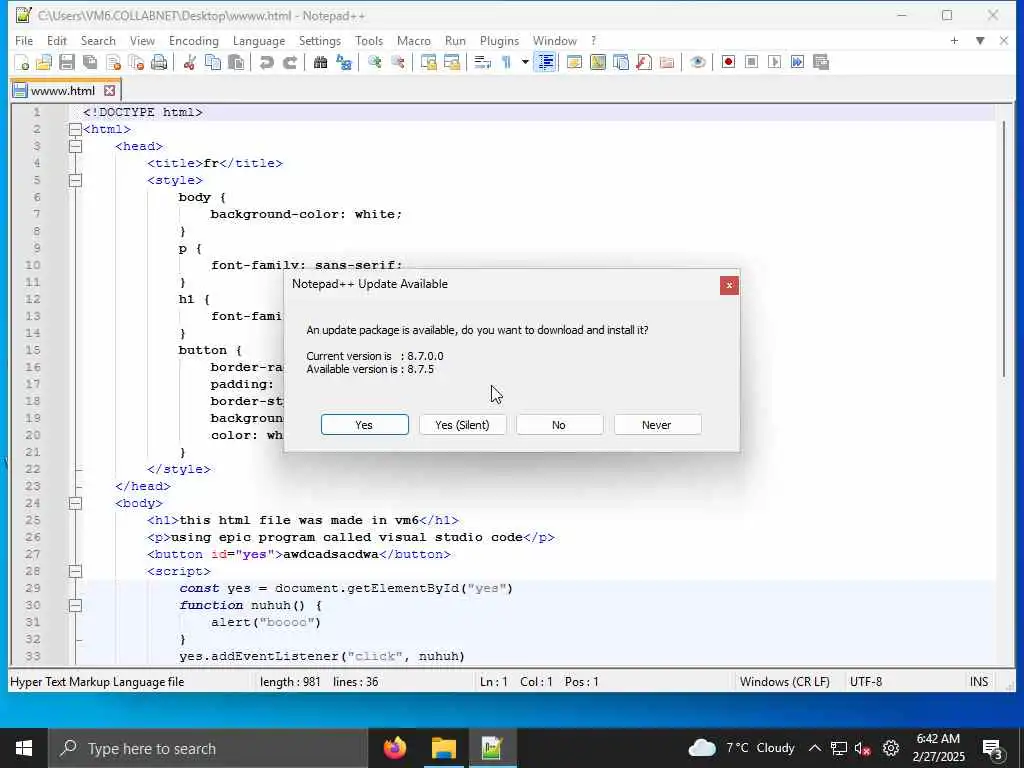The height and width of the screenshot is (768, 1024).
Task: Click the Close All documents toolbar icon
Action: [x=136, y=63]
